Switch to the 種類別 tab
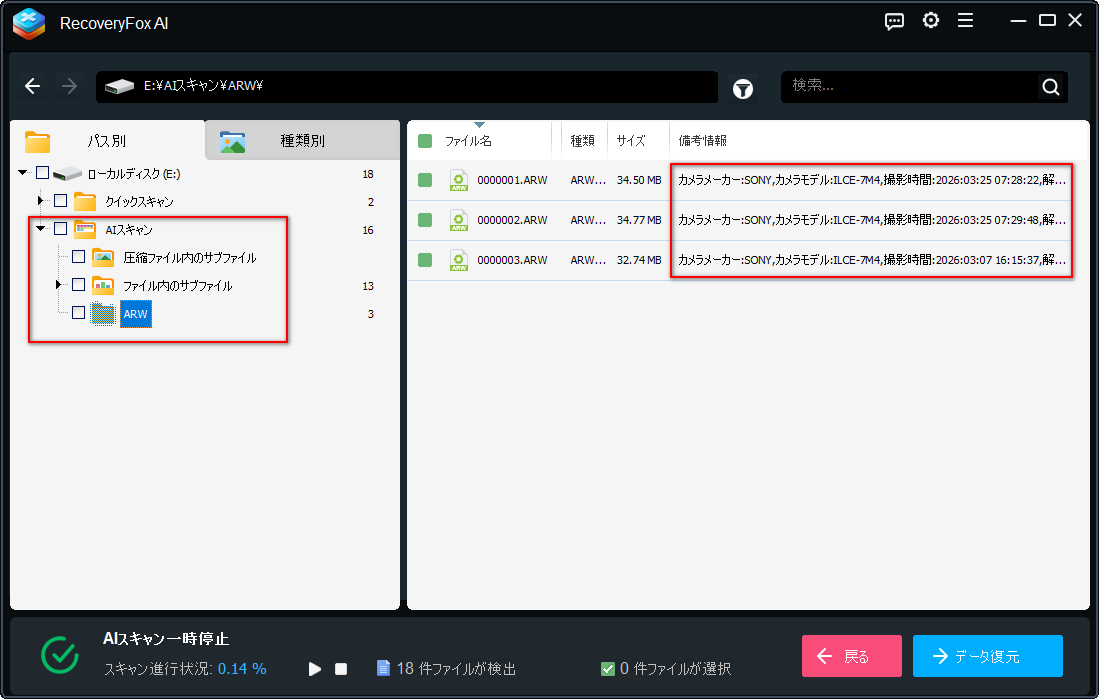 302,140
